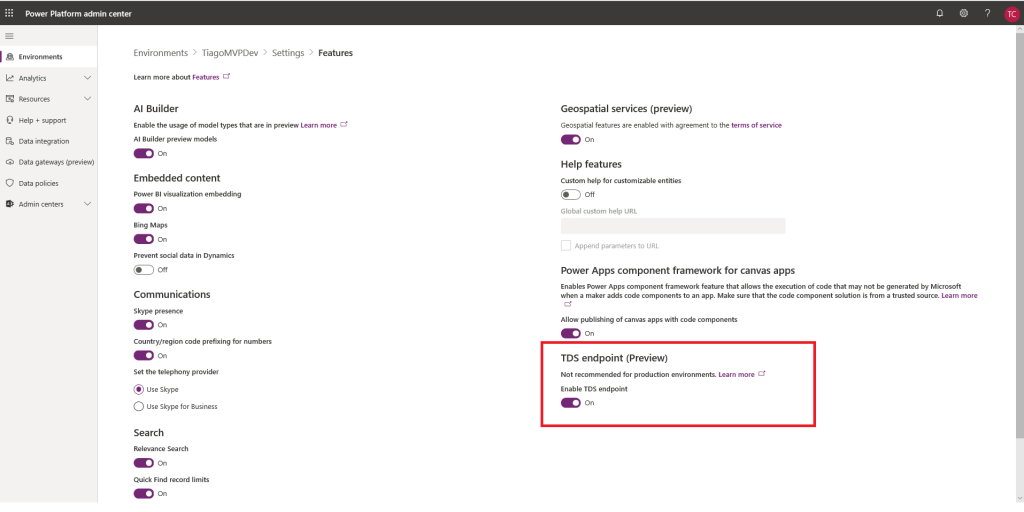The image size is (1024, 512).
Task: Open Data gateways (preview) in sidebar
Action: point(56,162)
